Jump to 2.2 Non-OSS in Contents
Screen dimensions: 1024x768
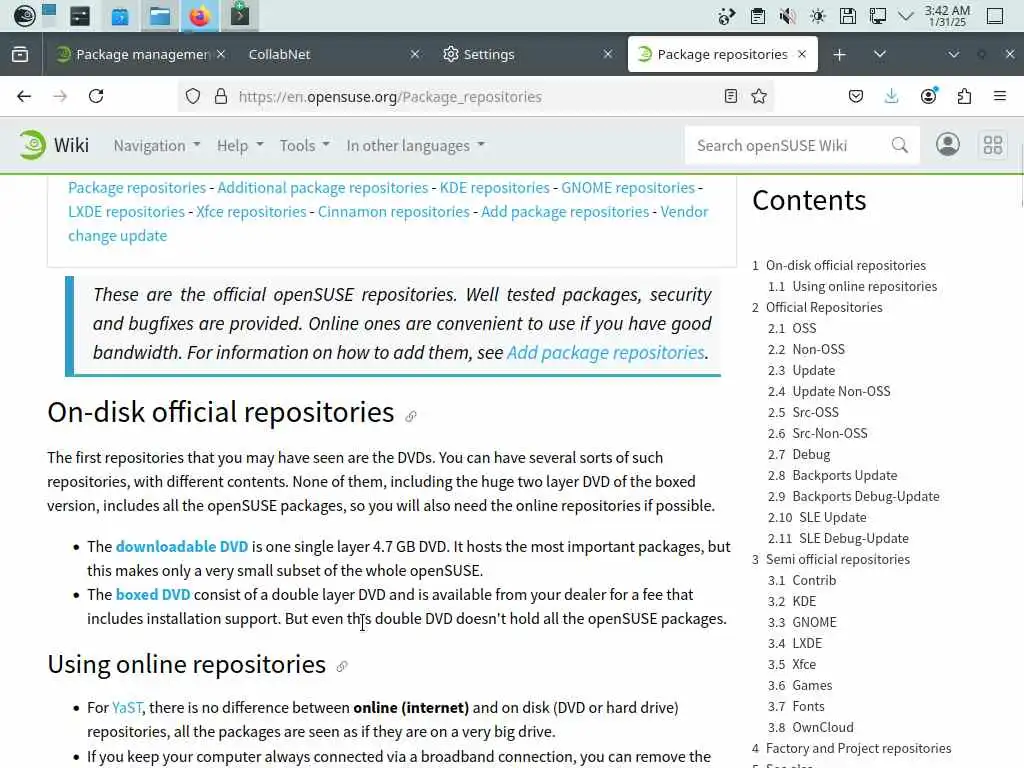point(818,349)
